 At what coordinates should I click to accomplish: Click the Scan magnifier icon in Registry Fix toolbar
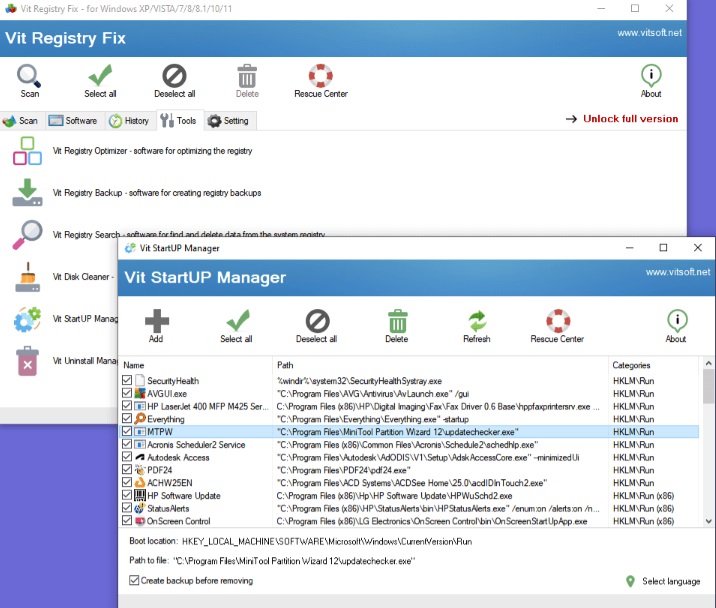click(x=28, y=78)
